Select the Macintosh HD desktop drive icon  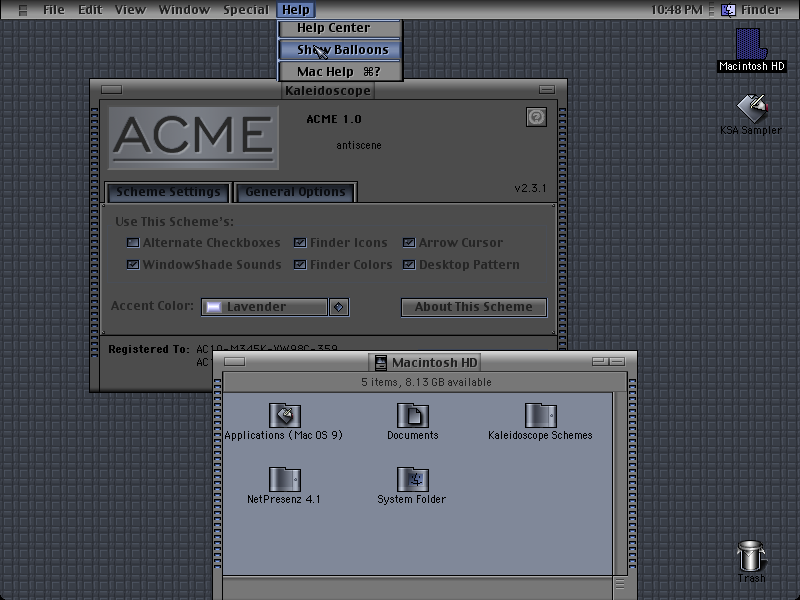pos(751,44)
